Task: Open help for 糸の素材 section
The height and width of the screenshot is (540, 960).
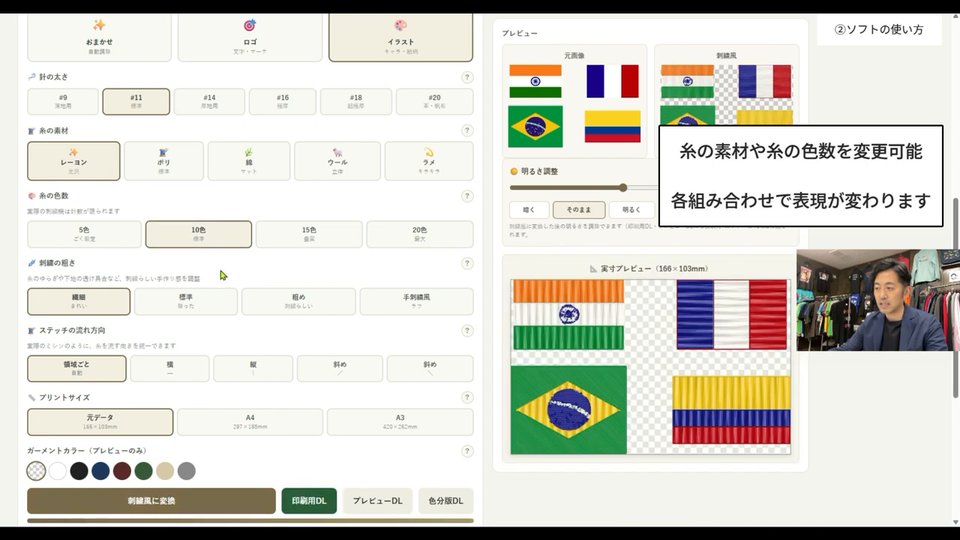Action: point(467,130)
